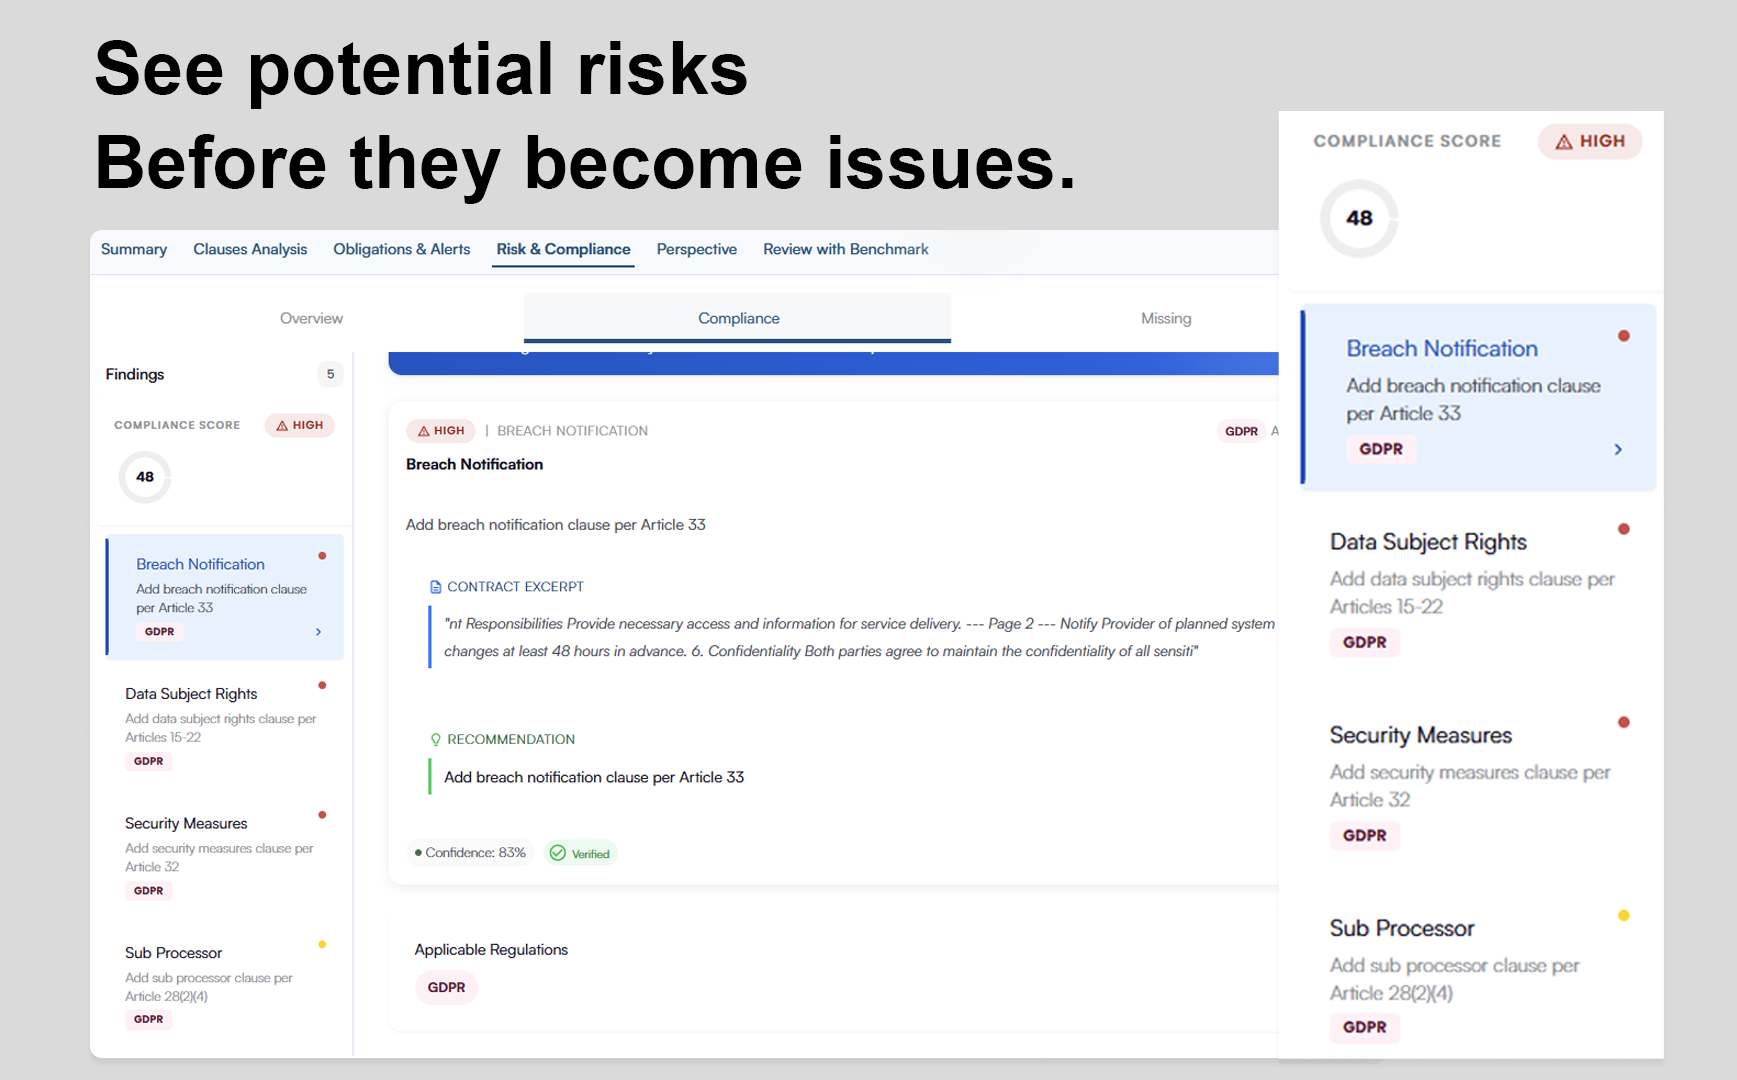The image size is (1737, 1080).
Task: Click the Contract Excerpt document icon
Action: click(435, 587)
